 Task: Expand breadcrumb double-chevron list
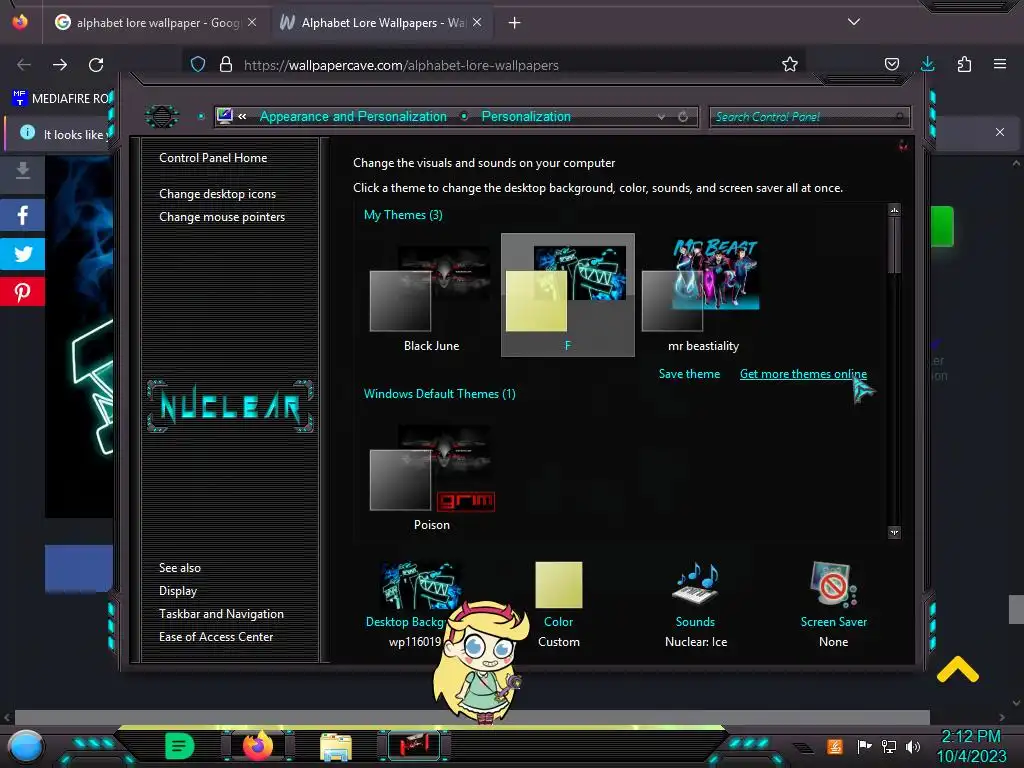(242, 116)
